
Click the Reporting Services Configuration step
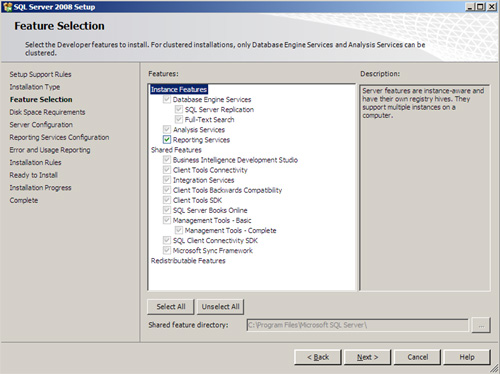point(59,137)
